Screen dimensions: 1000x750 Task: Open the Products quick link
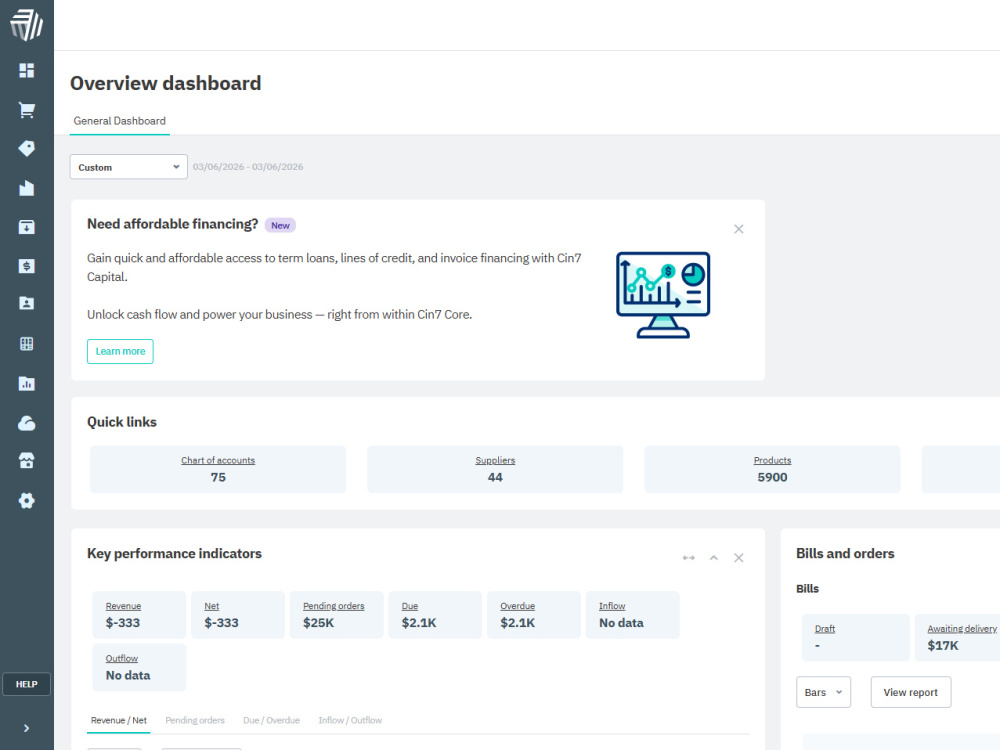(x=772, y=460)
